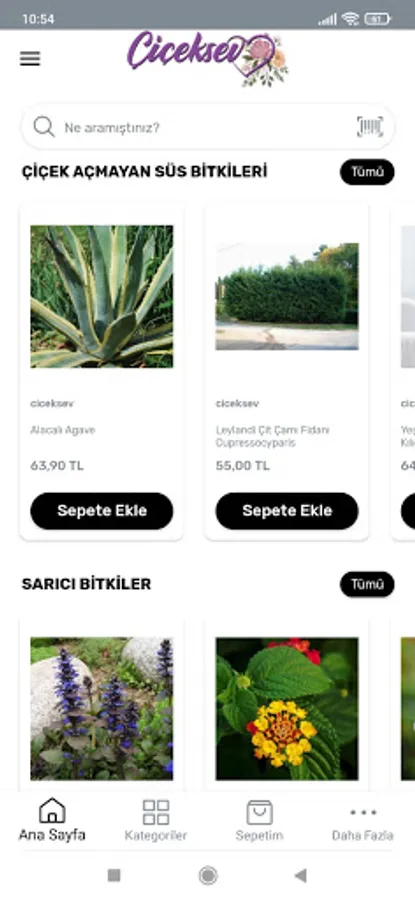Click the Çiçeksev logo
415x900 pixels.
(208, 59)
